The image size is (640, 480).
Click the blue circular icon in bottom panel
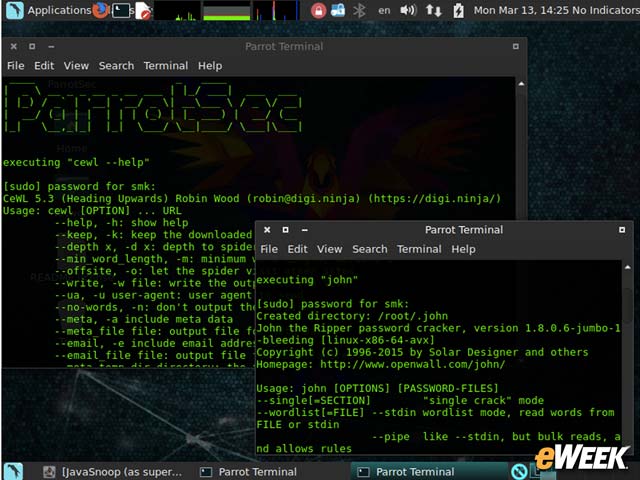(x=519, y=472)
